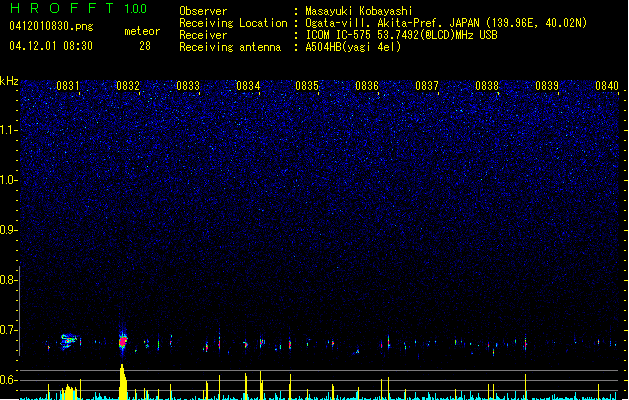Click receiver value ICOM IC-575 53.7492 MHz USB
The width and height of the screenshot is (629, 400).
click(x=401, y=35)
